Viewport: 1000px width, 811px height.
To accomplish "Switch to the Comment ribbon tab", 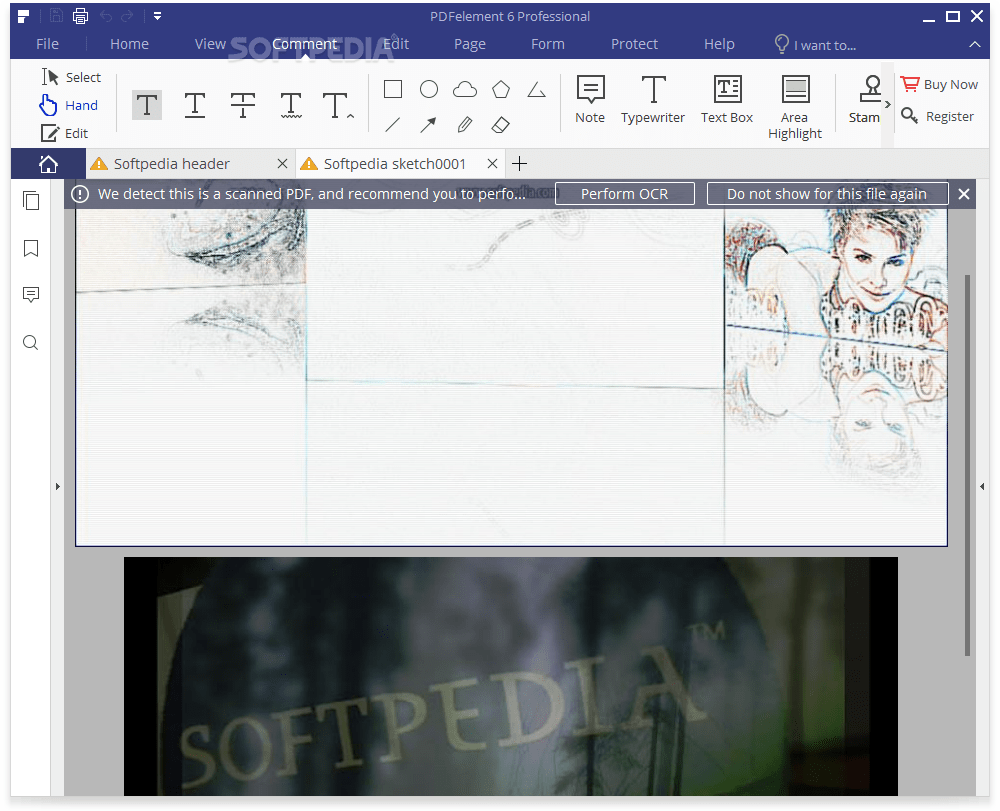I will (304, 44).
